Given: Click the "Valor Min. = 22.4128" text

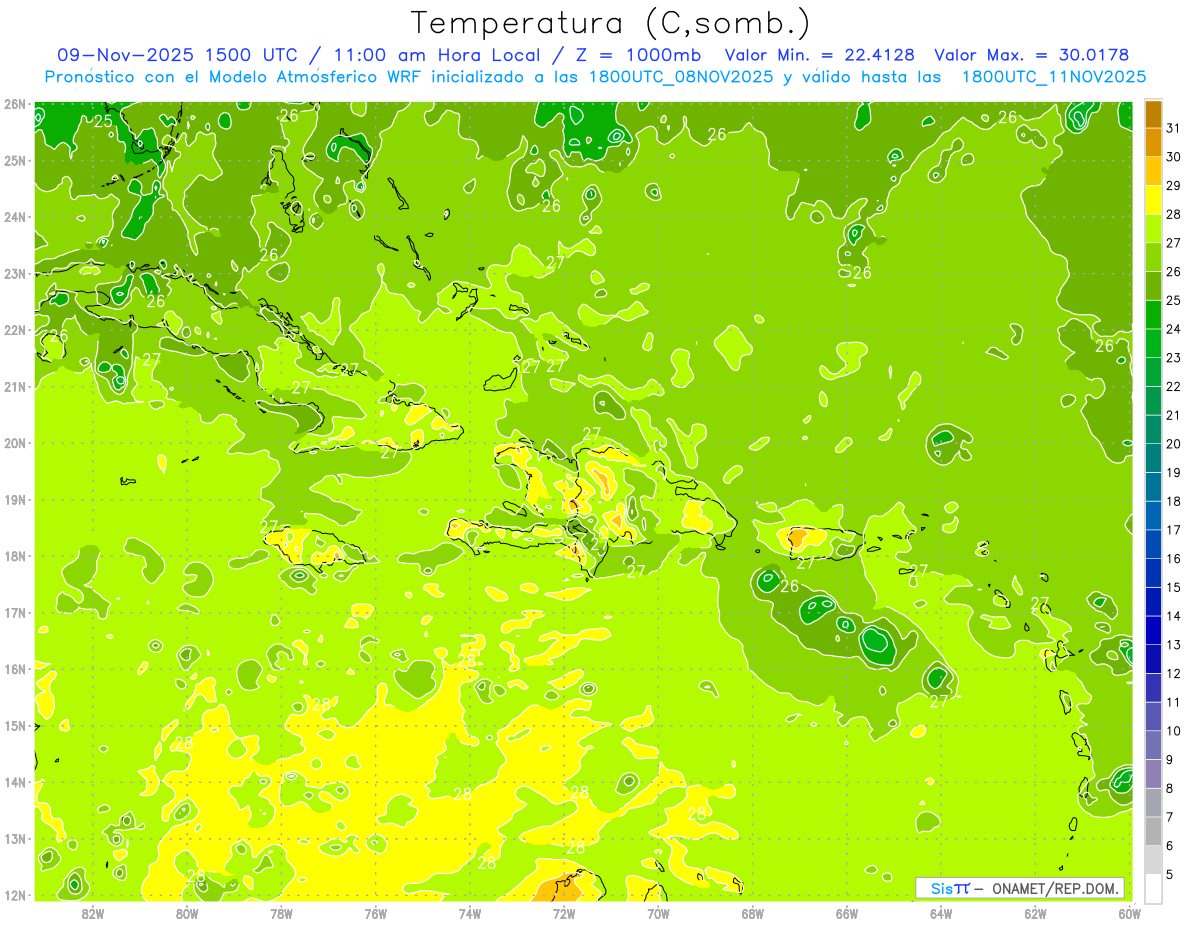Looking at the screenshot, I should (818, 55).
